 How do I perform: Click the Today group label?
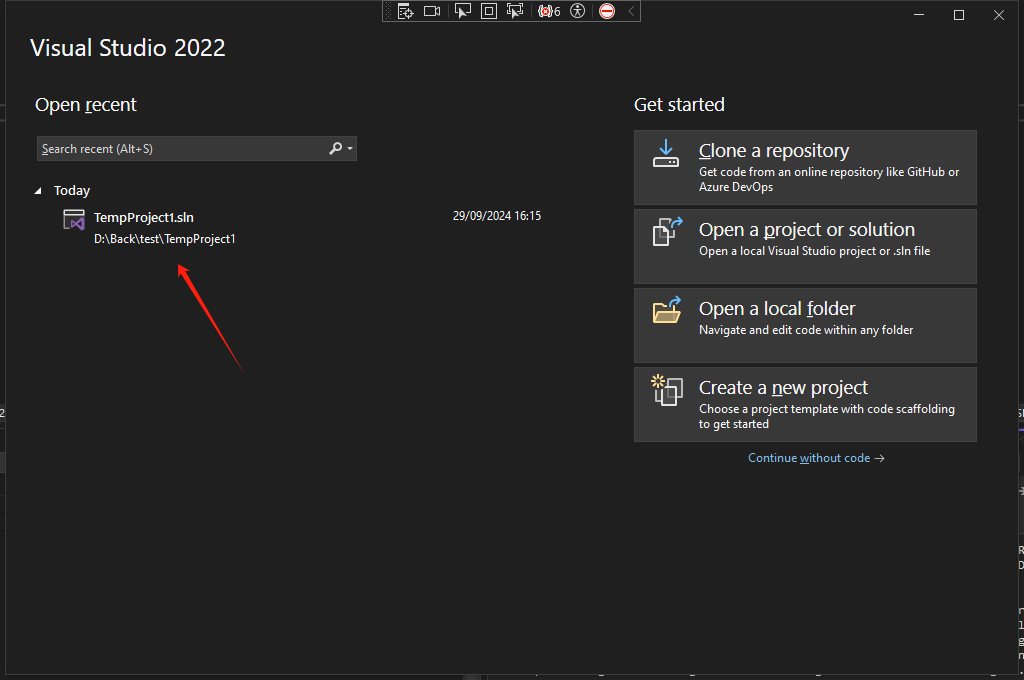(72, 191)
